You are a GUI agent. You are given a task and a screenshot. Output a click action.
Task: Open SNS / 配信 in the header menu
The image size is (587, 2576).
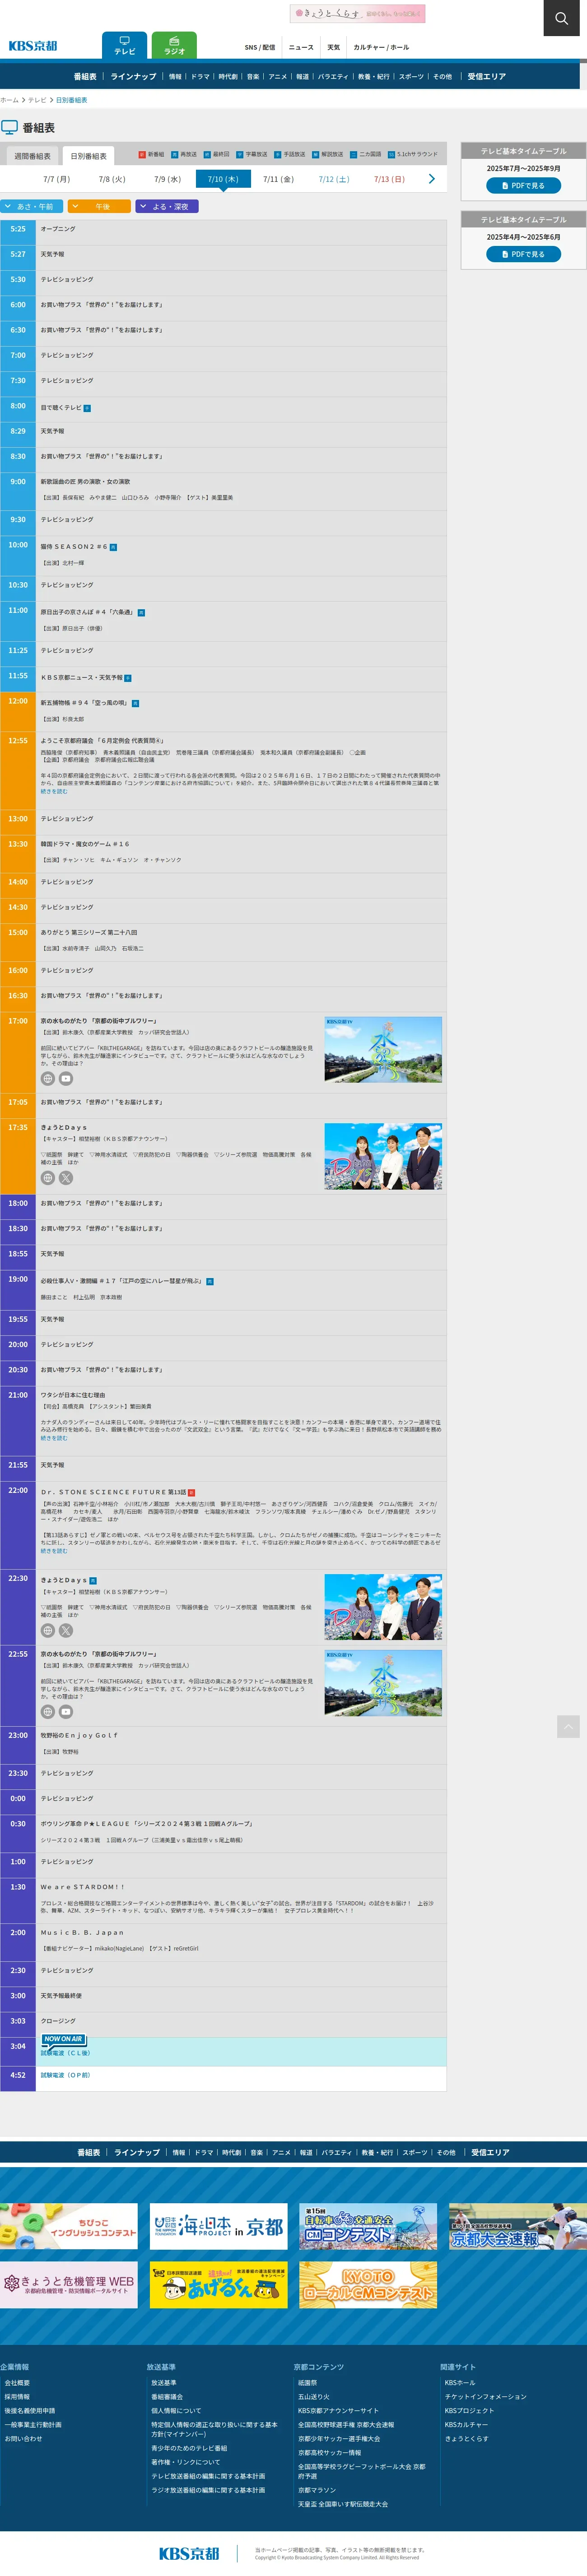260,48
